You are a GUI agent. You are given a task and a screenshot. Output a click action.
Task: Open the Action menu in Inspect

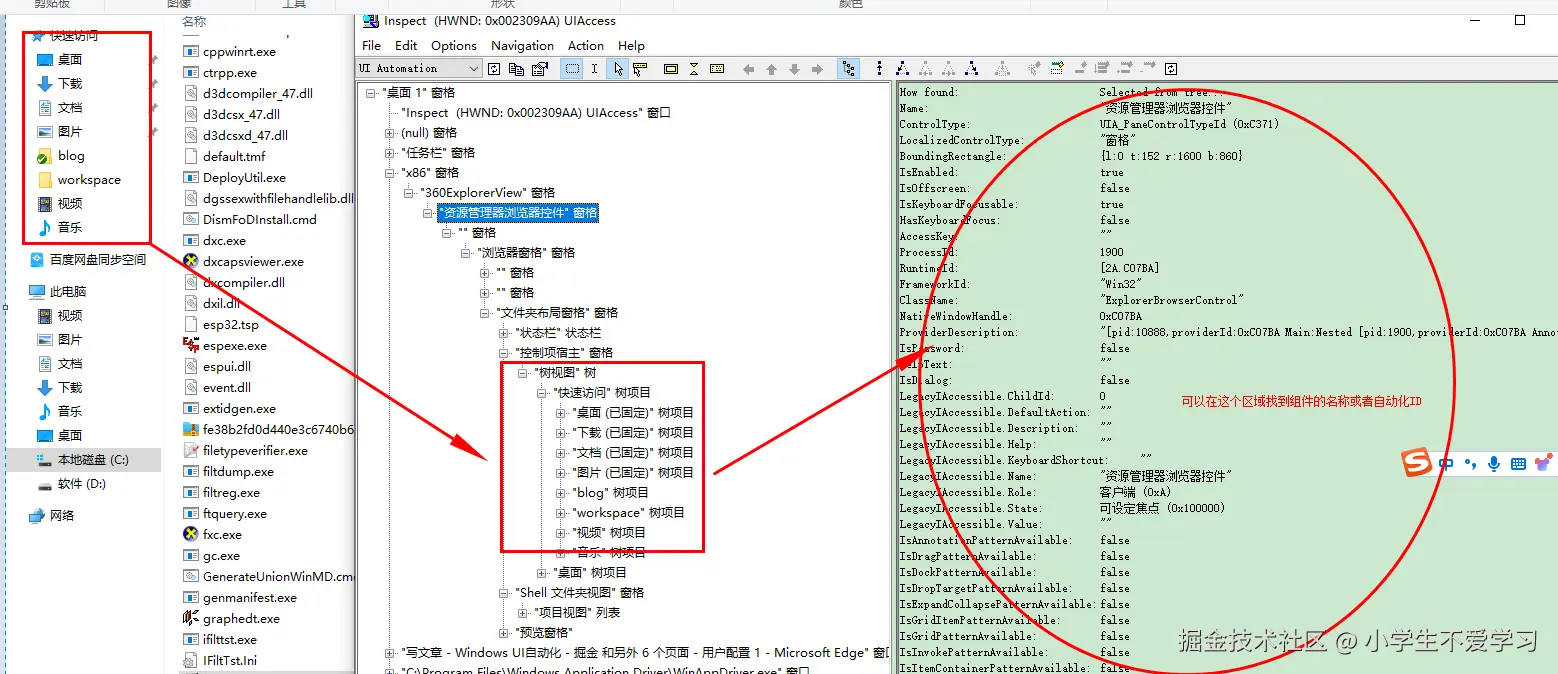coord(586,45)
